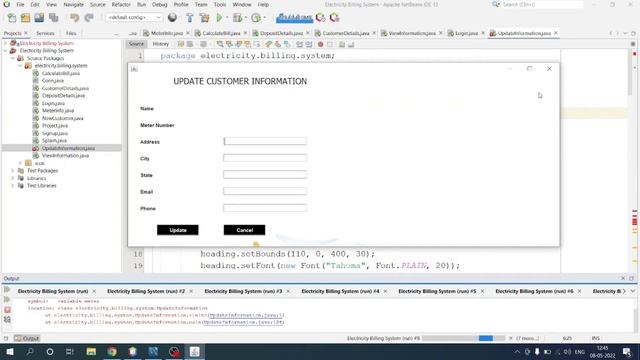Screen dimensions: 640x360
Task: Select Conn.java in the Projects tree
Action: coord(53,80)
